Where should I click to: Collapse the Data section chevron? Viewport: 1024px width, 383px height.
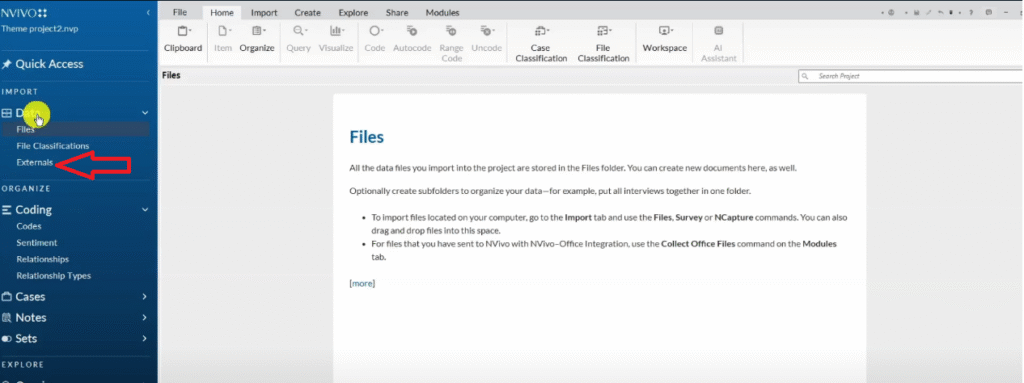click(x=145, y=113)
